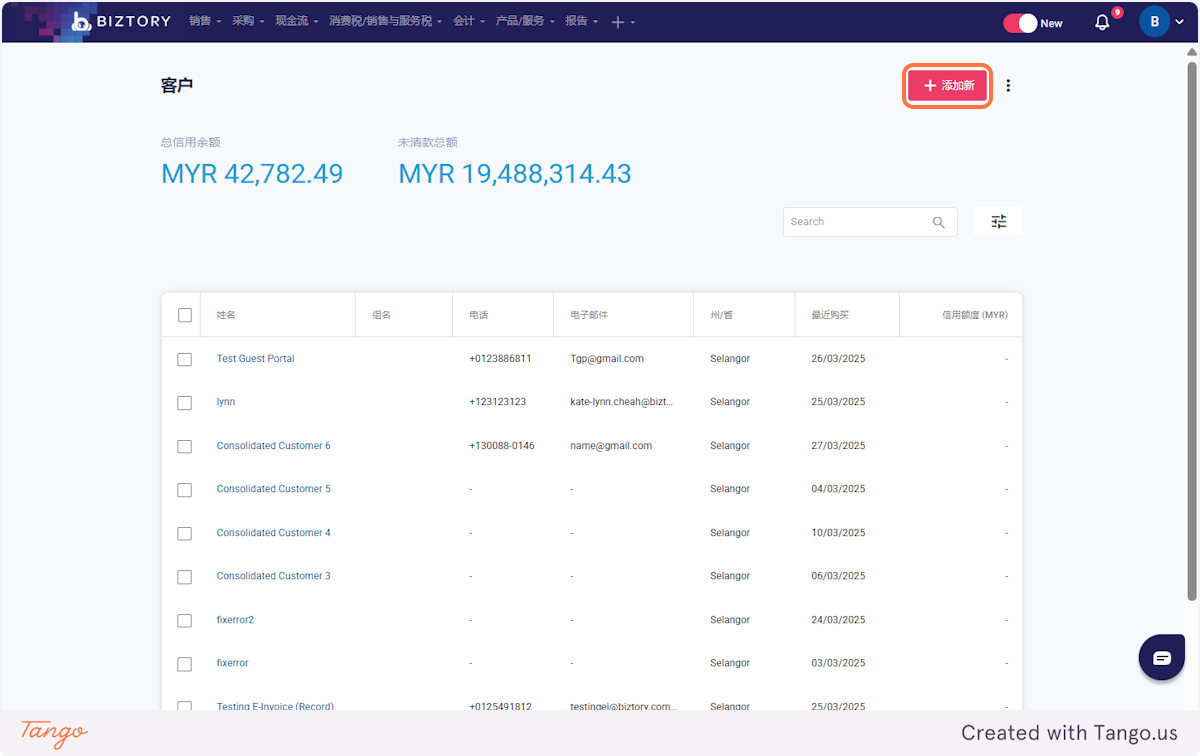The width and height of the screenshot is (1200, 756).
Task: Expand the account dropdown chevron
Action: [1180, 22]
